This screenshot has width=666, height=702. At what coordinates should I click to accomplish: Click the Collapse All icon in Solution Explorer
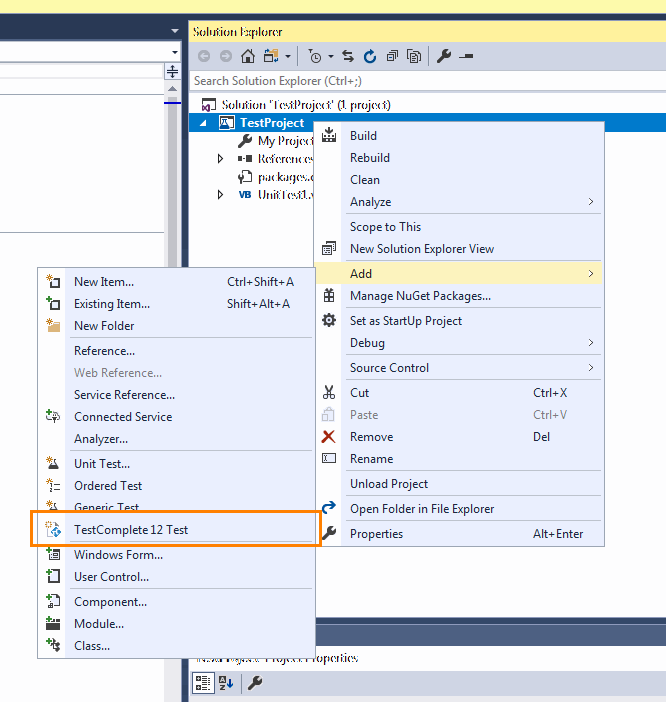(392, 56)
